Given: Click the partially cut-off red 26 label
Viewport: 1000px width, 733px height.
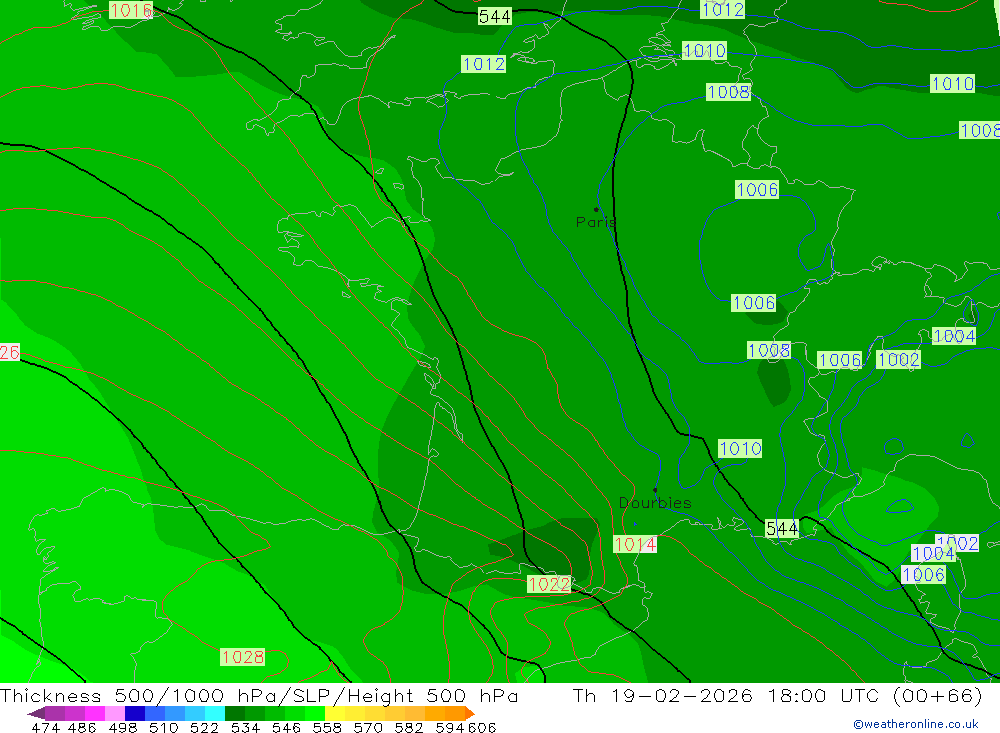Looking at the screenshot, I should (x=10, y=352).
